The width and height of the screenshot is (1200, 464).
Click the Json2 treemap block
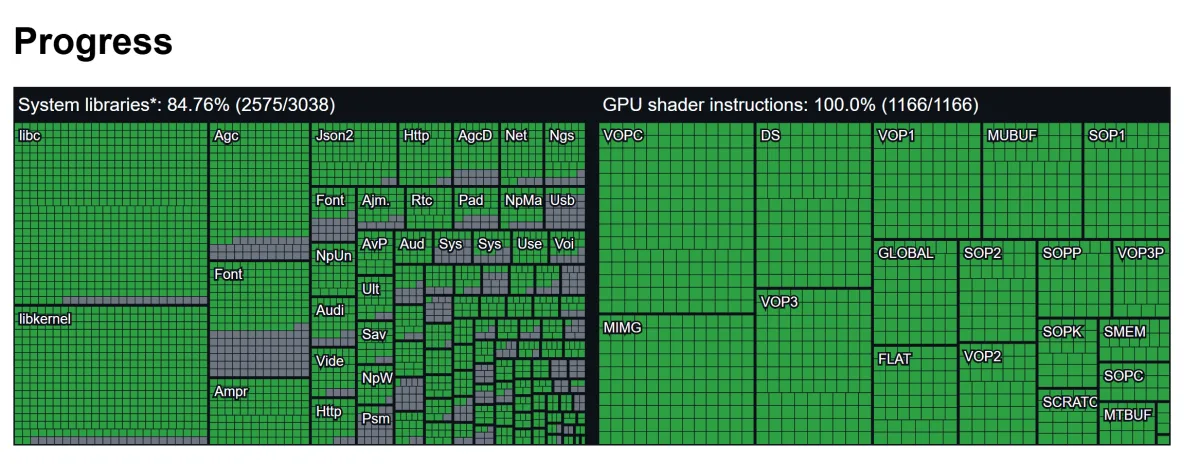coord(353,155)
